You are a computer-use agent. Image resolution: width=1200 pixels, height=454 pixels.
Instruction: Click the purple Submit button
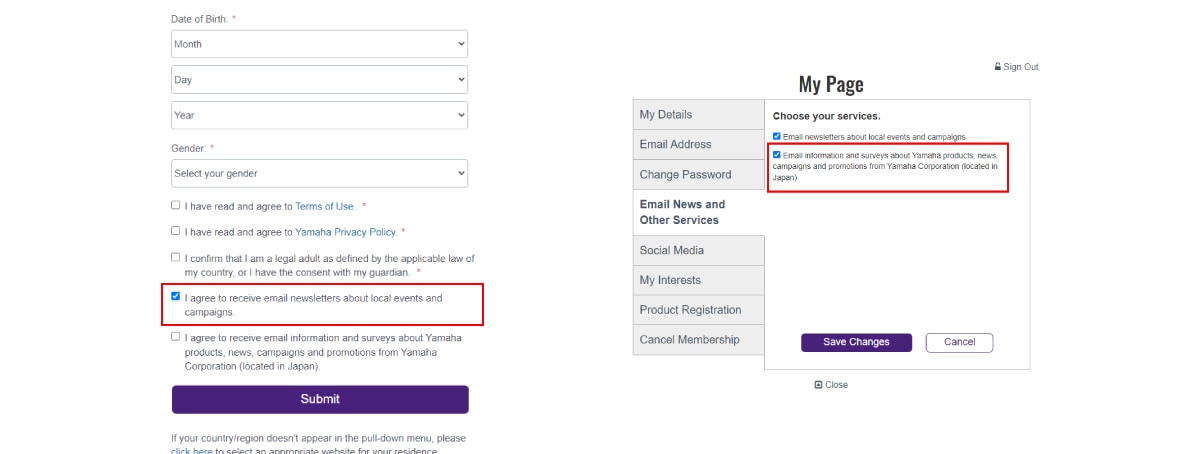[320, 399]
